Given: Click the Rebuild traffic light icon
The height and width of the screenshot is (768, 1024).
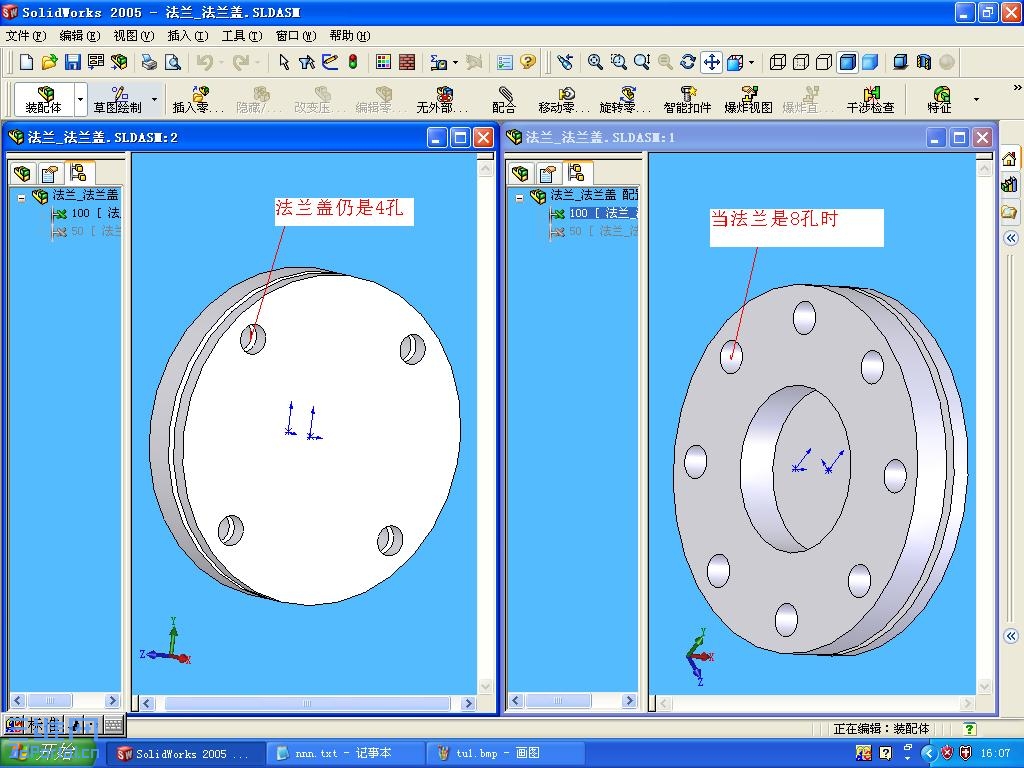Looking at the screenshot, I should [x=353, y=62].
